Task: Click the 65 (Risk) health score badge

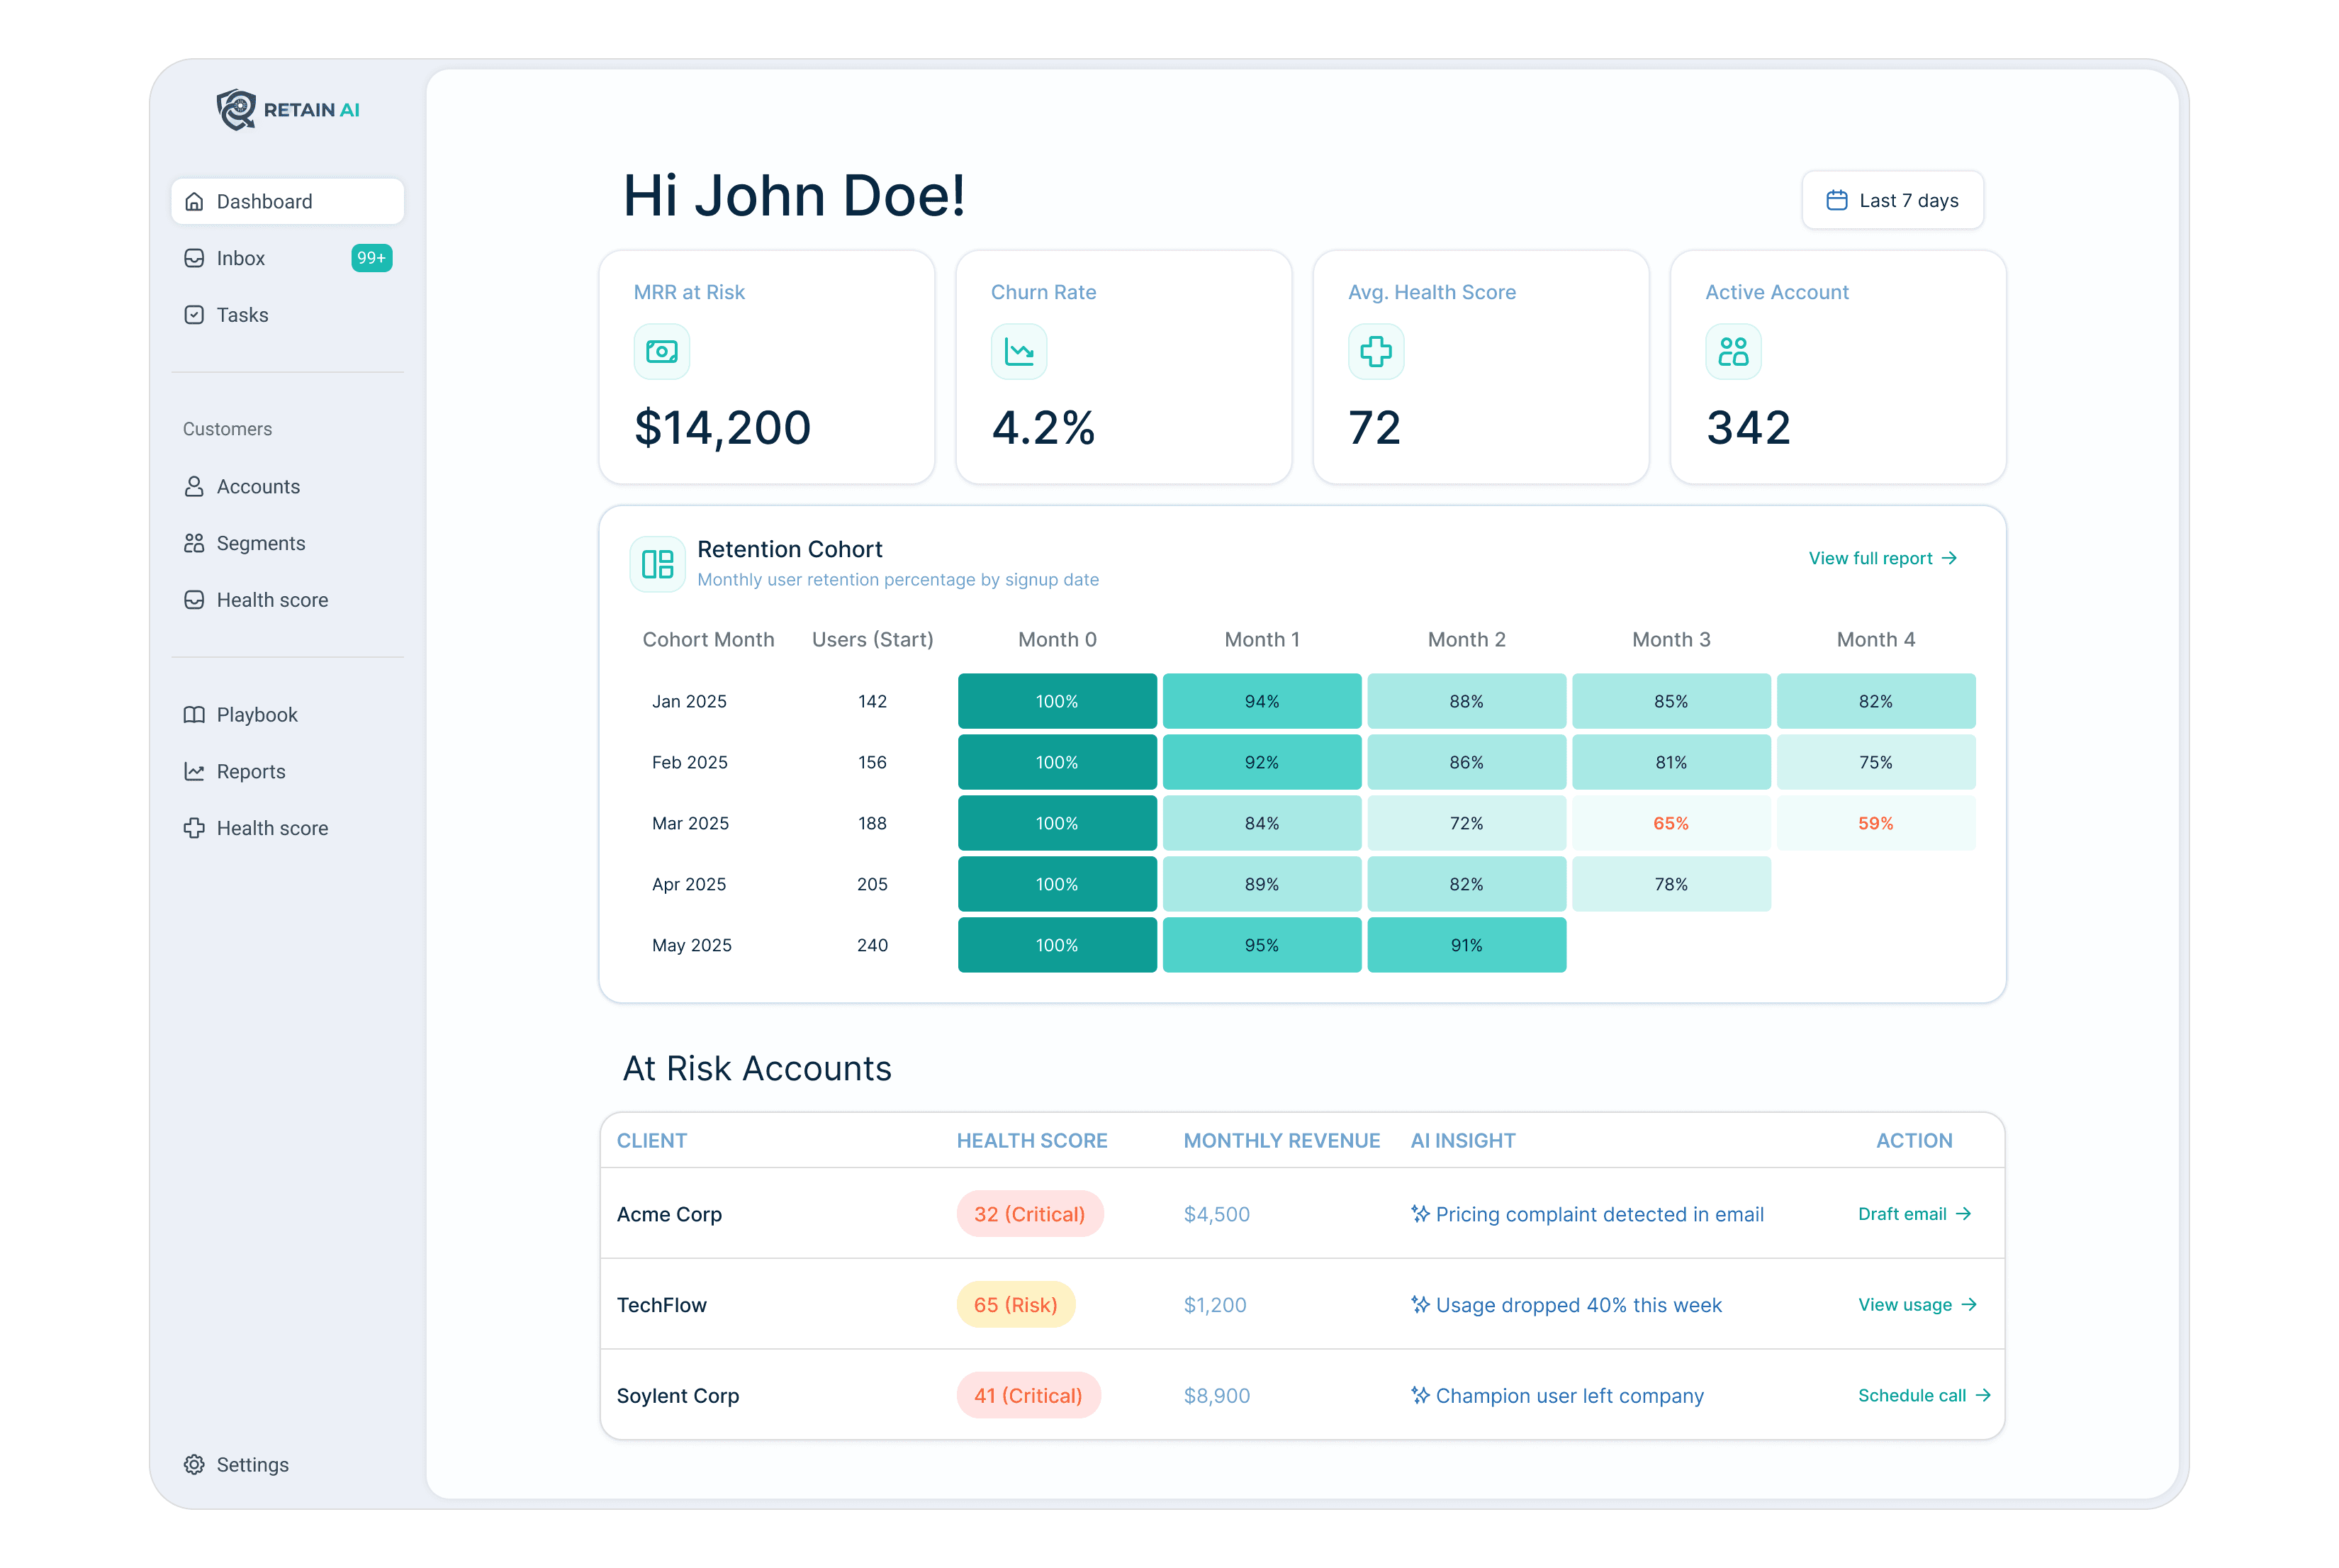Action: 1014,1305
